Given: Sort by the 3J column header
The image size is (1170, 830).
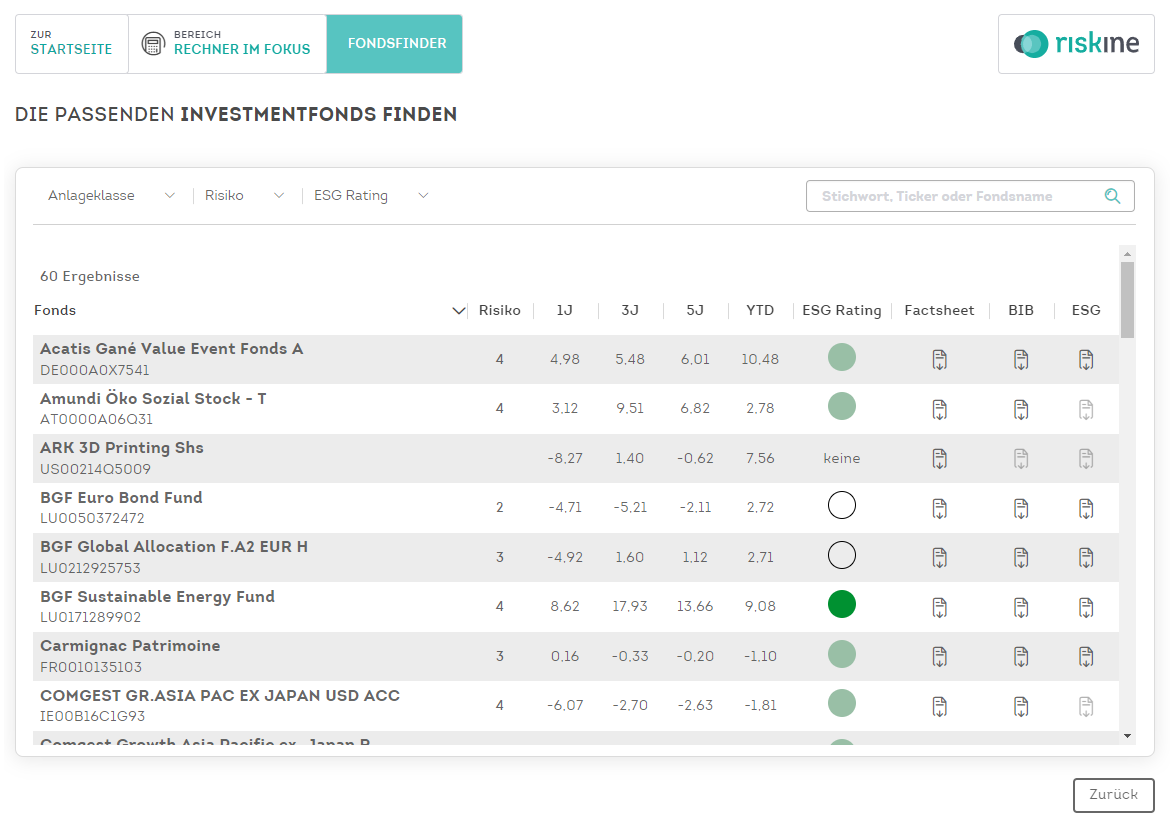Looking at the screenshot, I should [x=630, y=311].
